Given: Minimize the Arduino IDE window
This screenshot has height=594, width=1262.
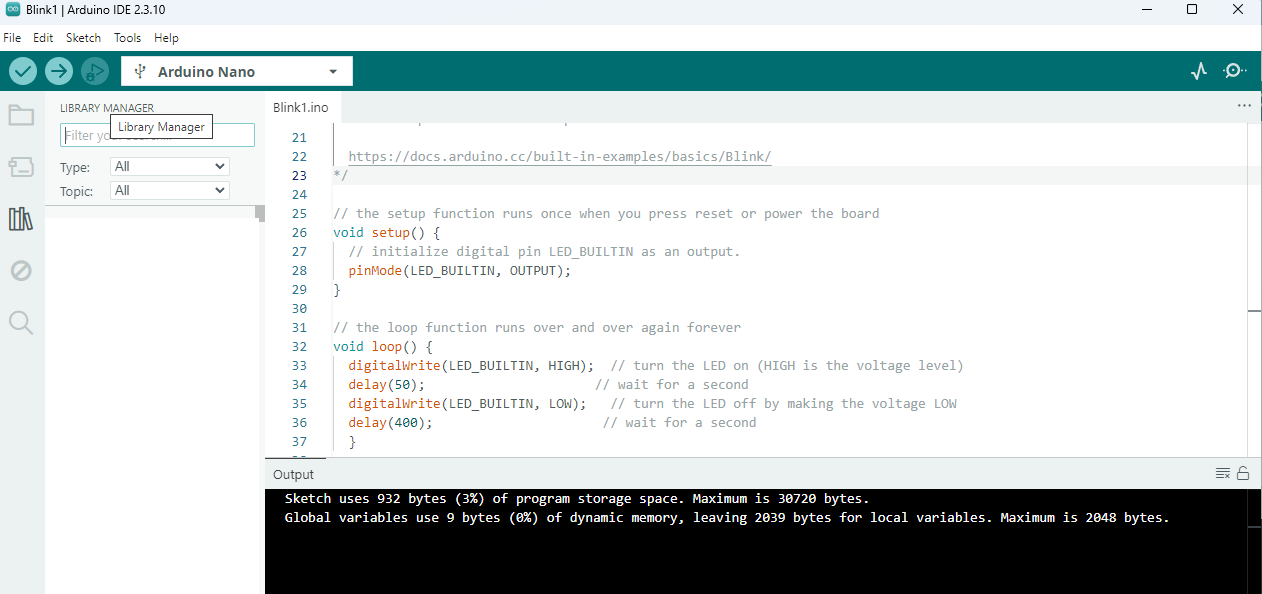Looking at the screenshot, I should (x=1146, y=10).
